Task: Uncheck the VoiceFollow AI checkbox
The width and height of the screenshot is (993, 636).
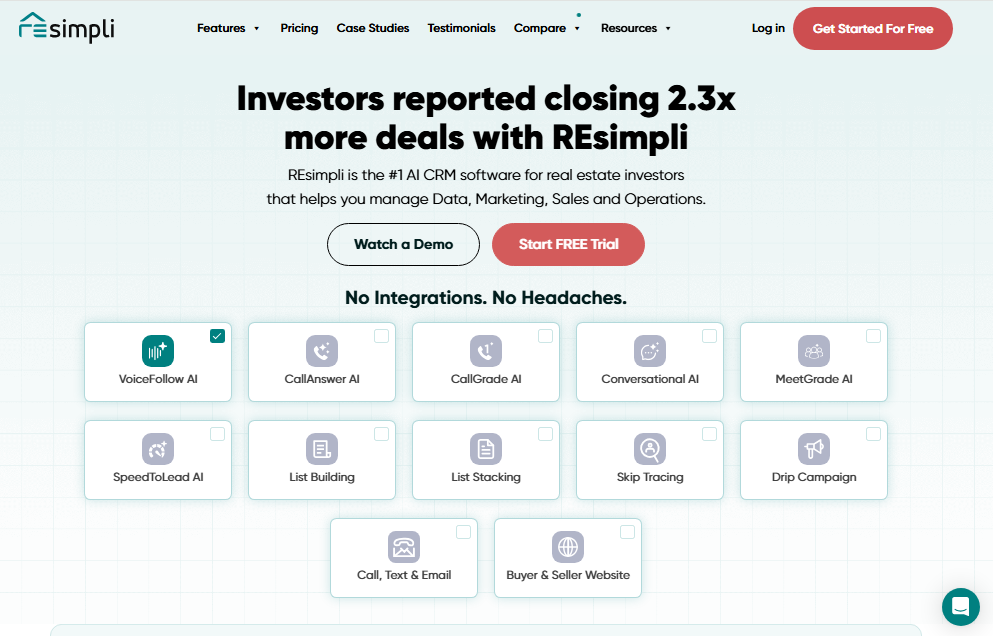Action: point(218,336)
